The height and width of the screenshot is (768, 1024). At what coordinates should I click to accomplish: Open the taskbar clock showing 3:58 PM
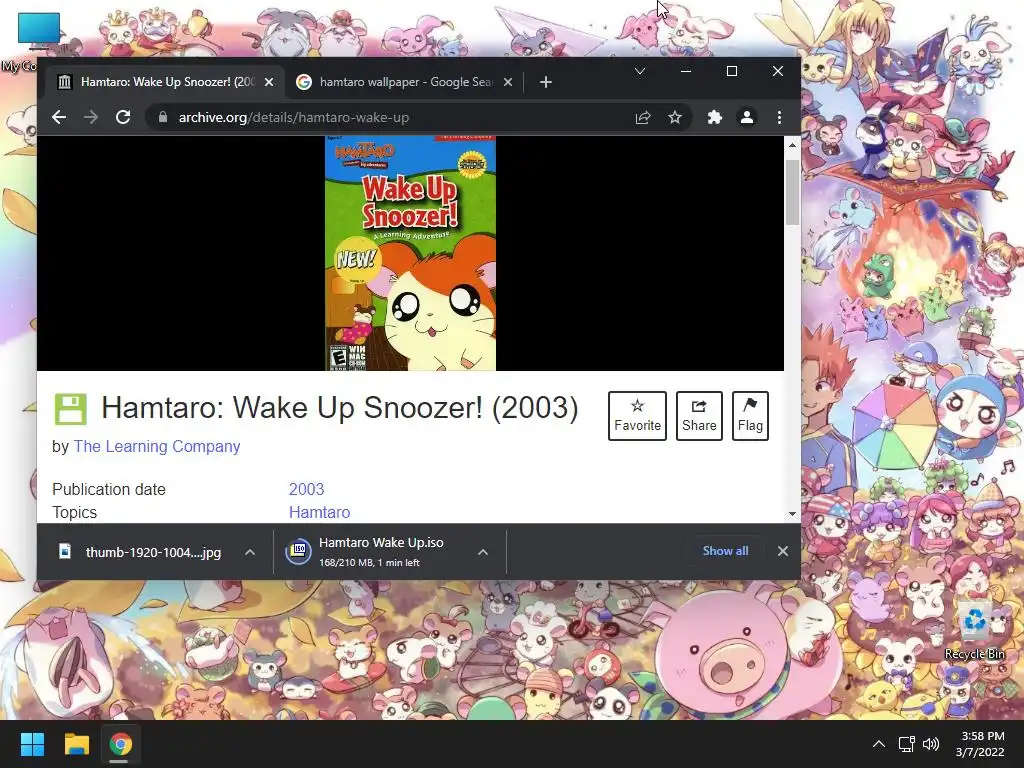click(x=980, y=744)
